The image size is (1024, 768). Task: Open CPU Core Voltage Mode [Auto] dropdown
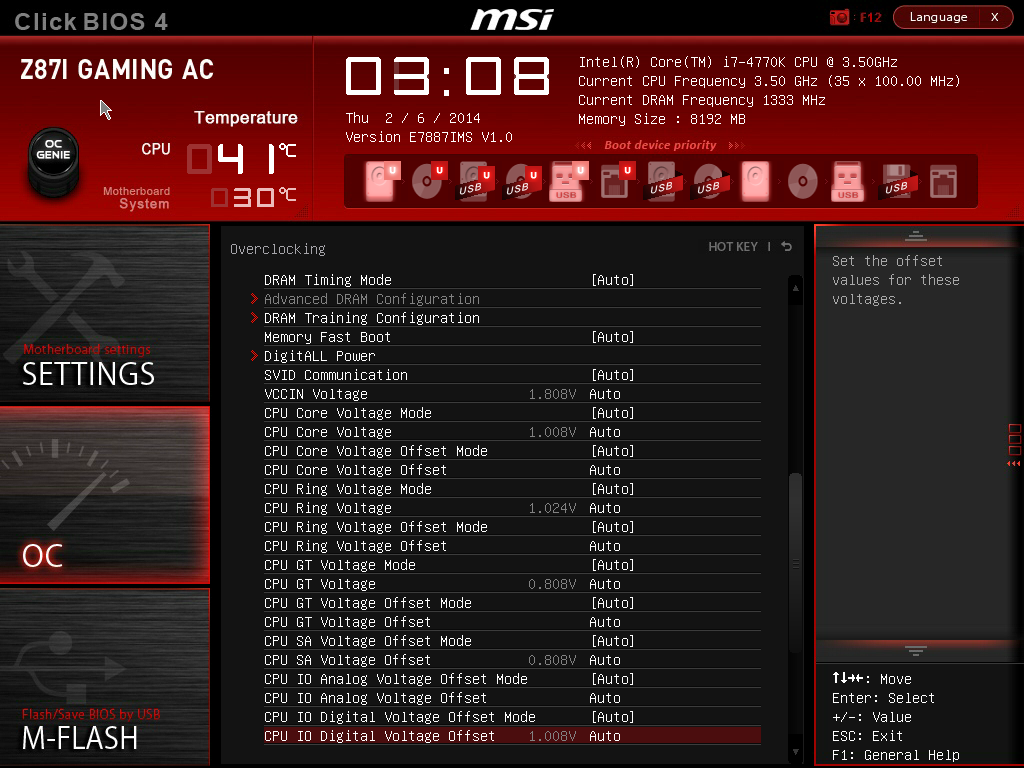pyautogui.click(x=613, y=413)
